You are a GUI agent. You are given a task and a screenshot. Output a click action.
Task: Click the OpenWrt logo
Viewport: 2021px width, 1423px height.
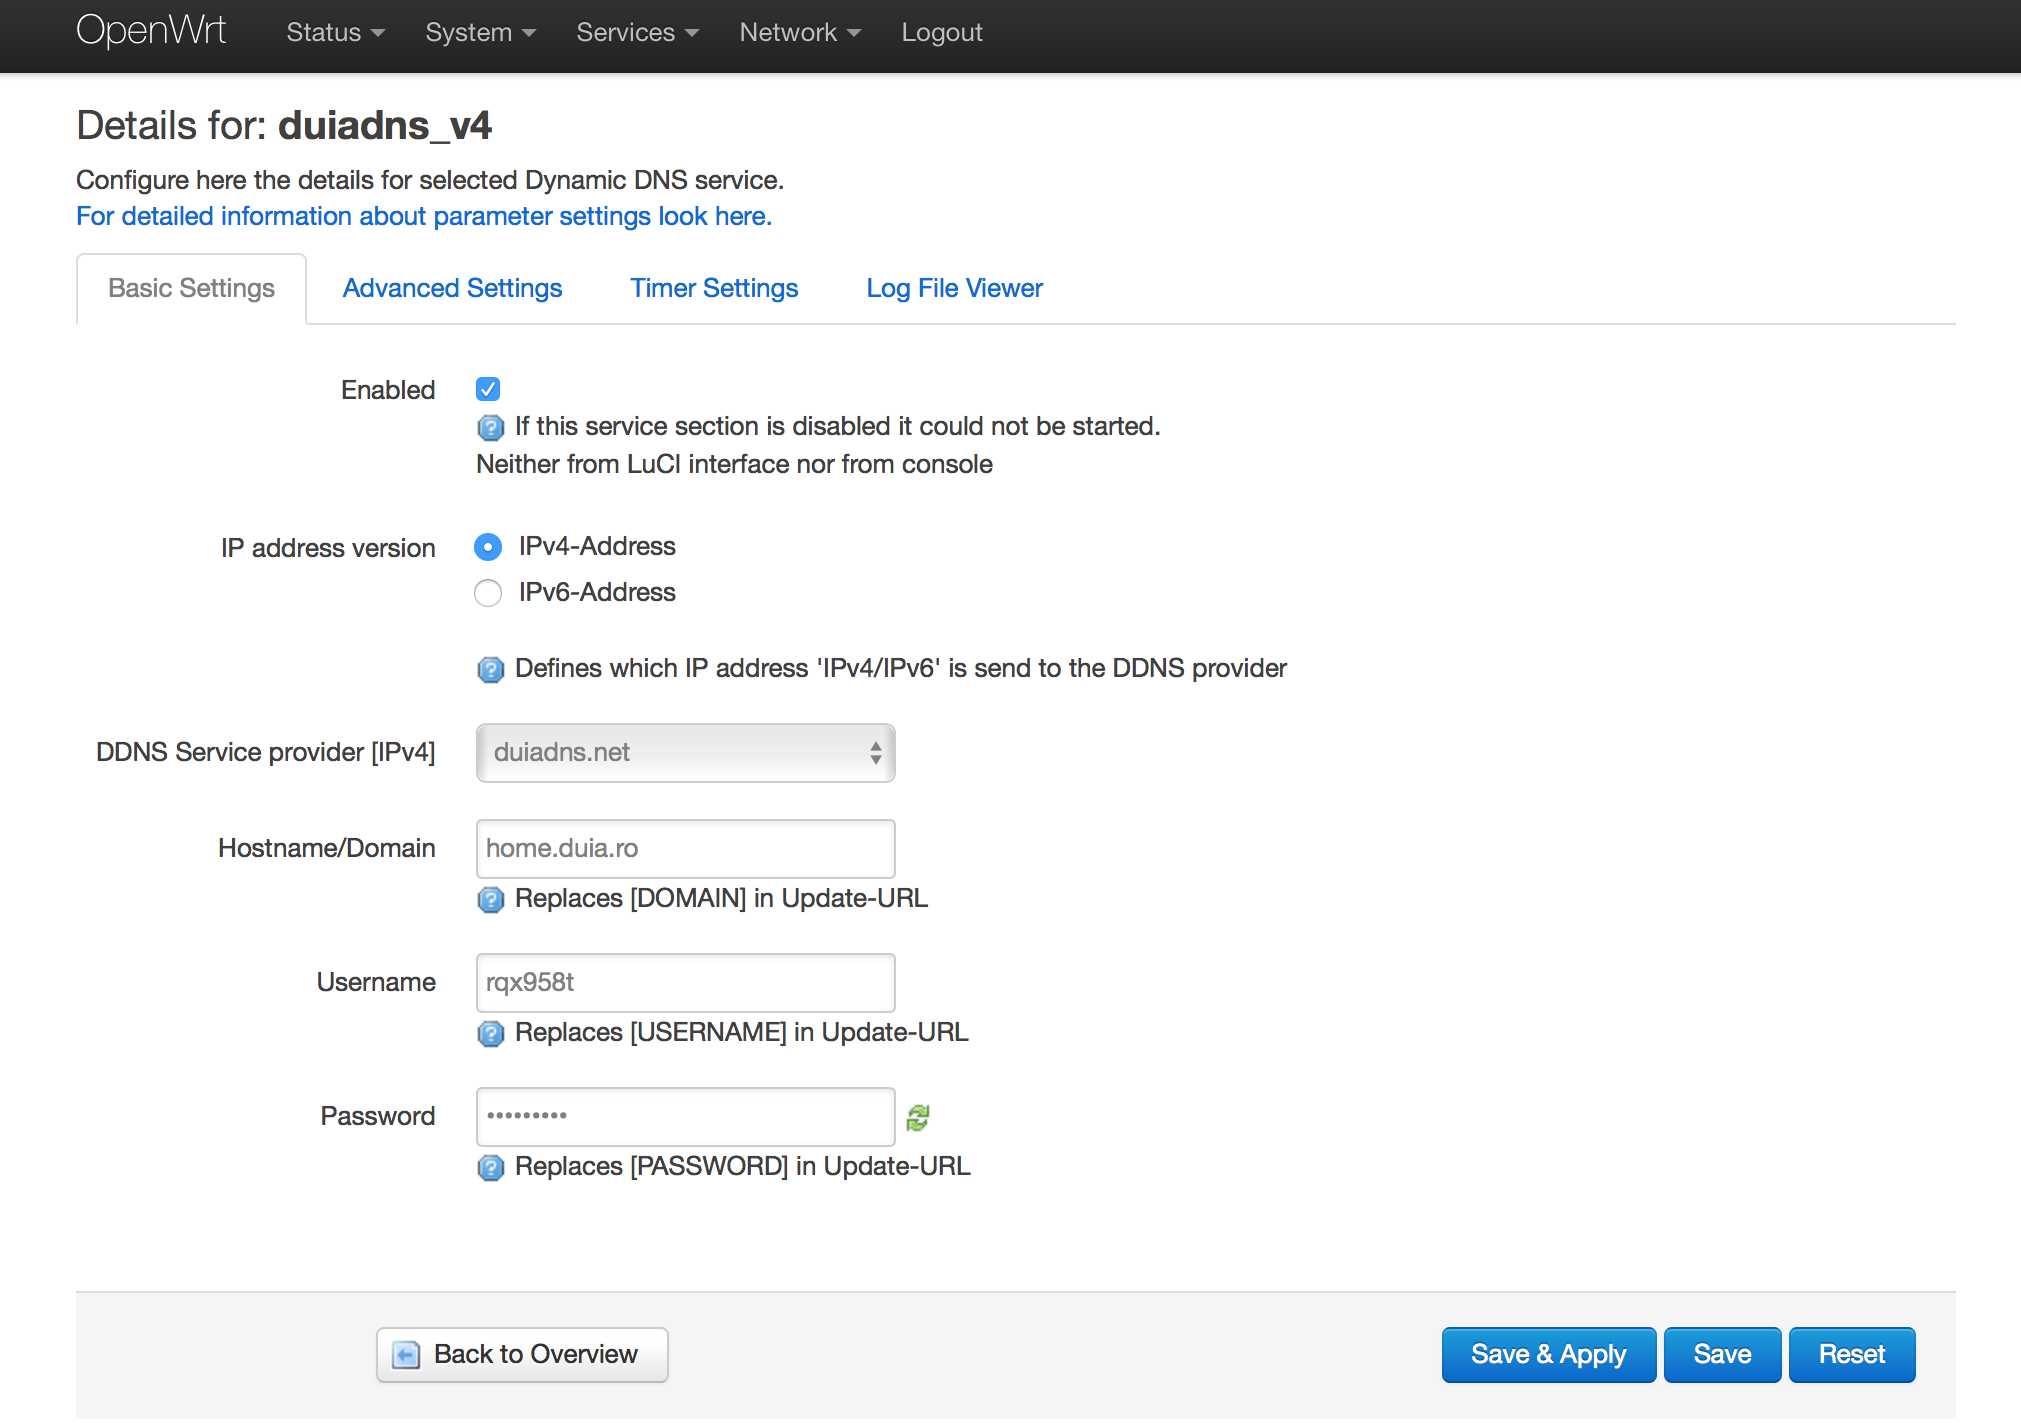pos(151,31)
